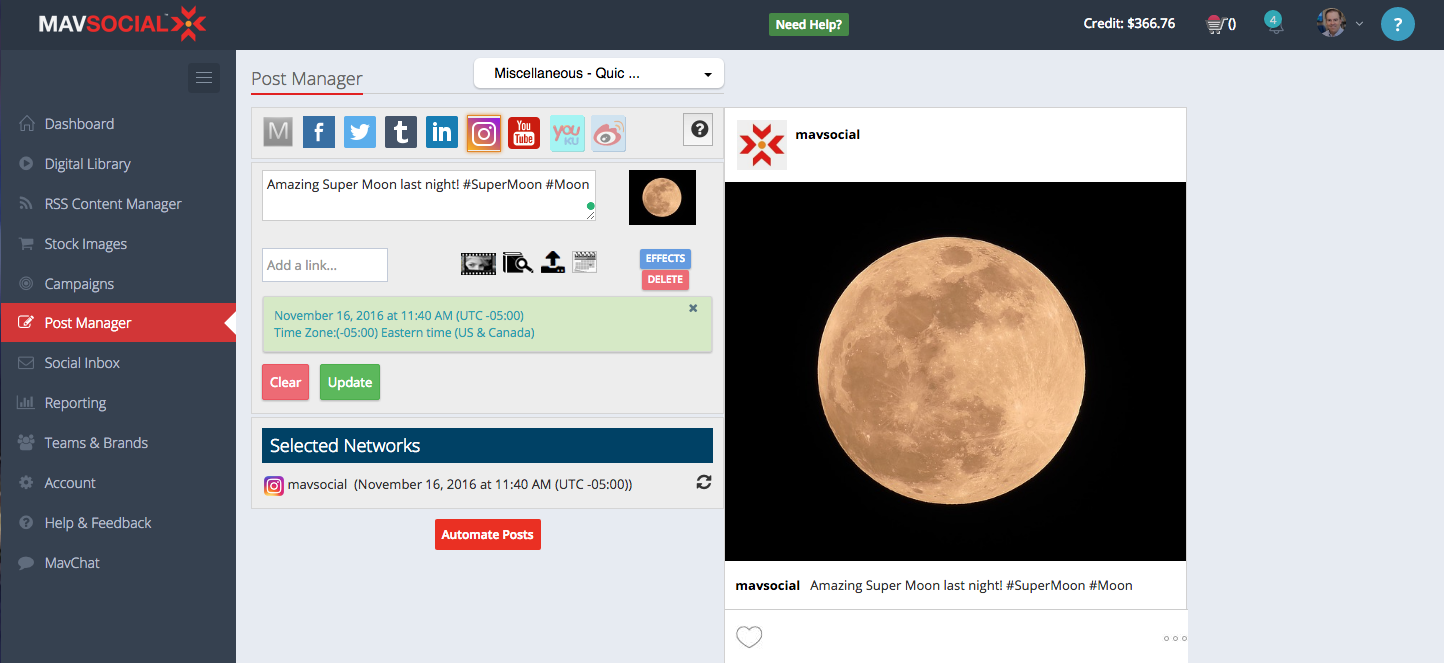Select the YouTube network icon
The height and width of the screenshot is (663, 1444).
click(x=524, y=132)
